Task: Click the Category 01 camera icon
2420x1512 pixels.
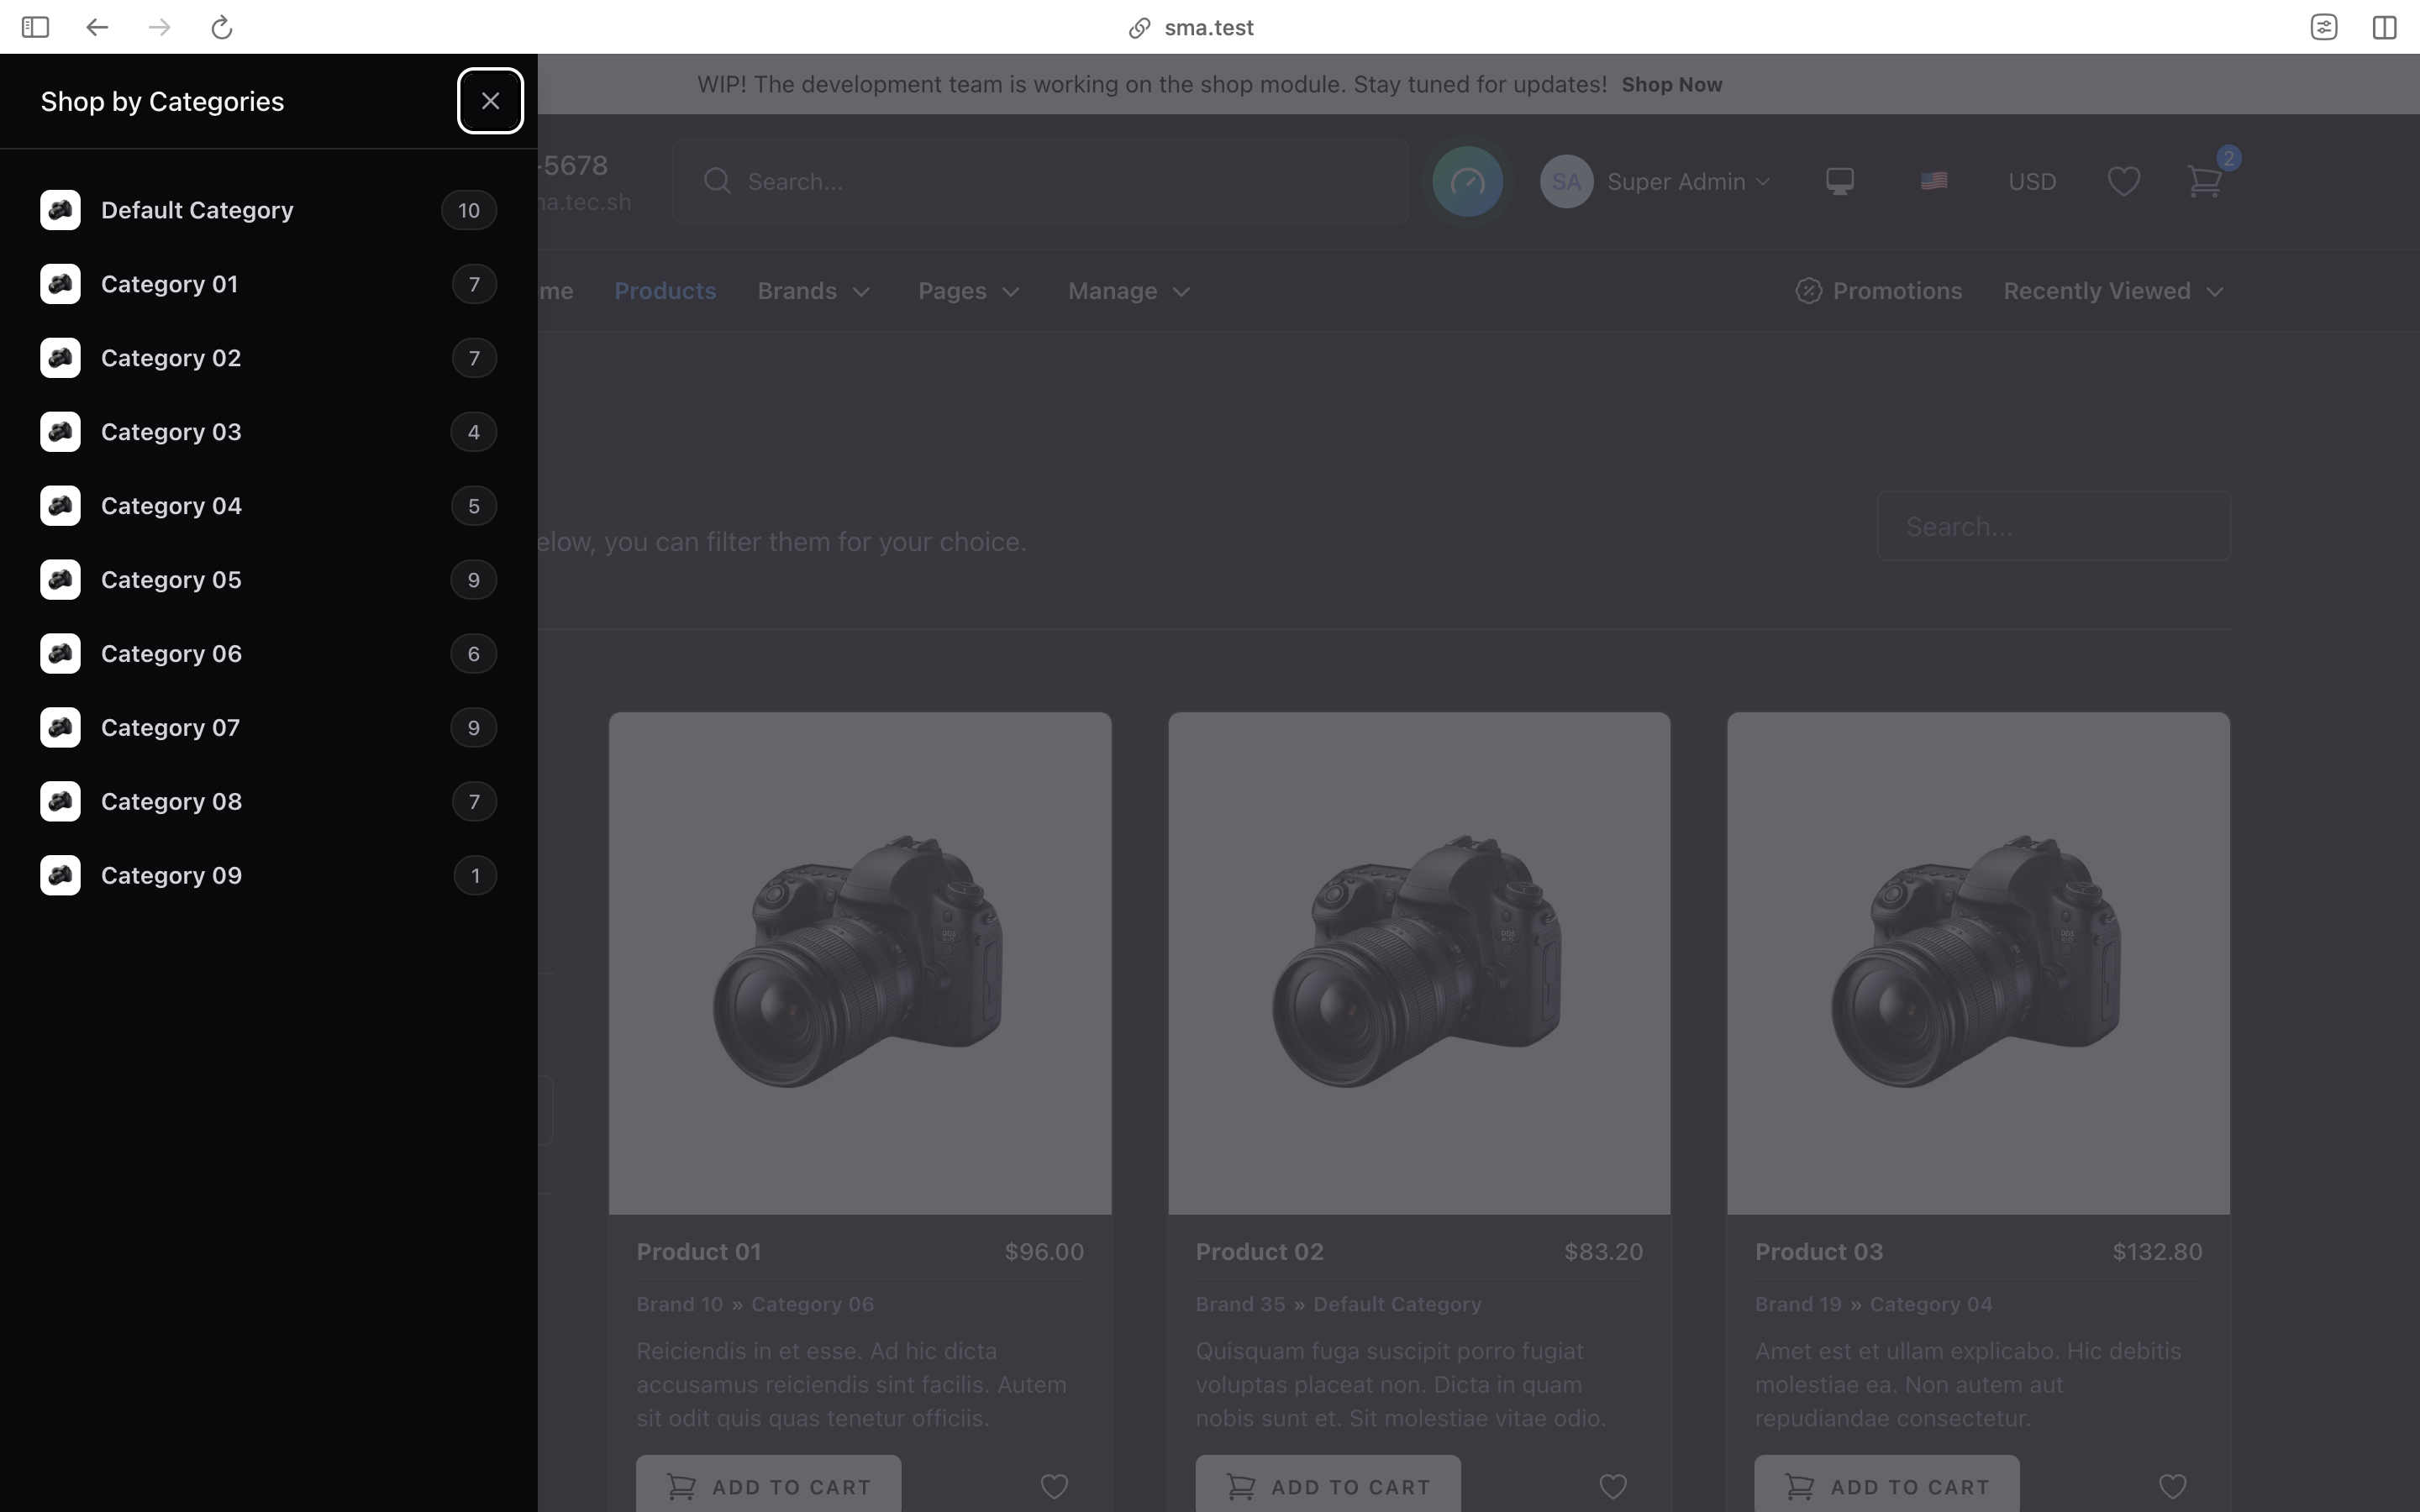Action: 60,284
